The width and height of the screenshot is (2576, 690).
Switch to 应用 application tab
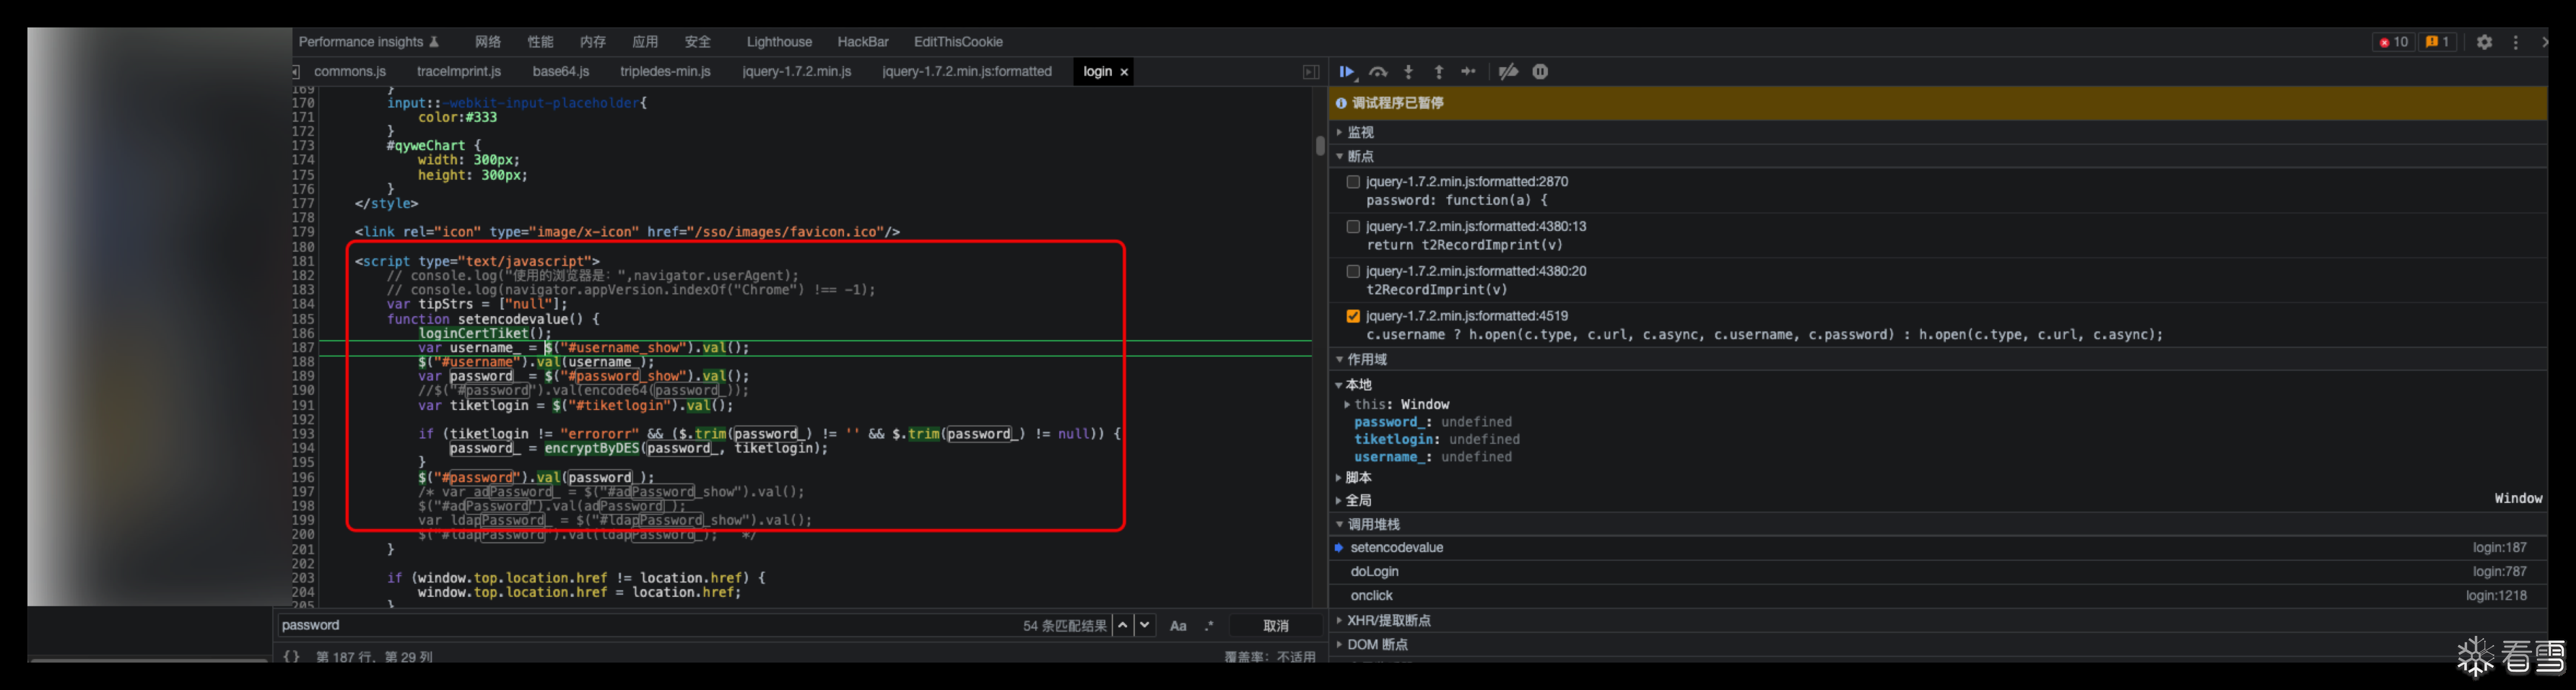[x=645, y=42]
